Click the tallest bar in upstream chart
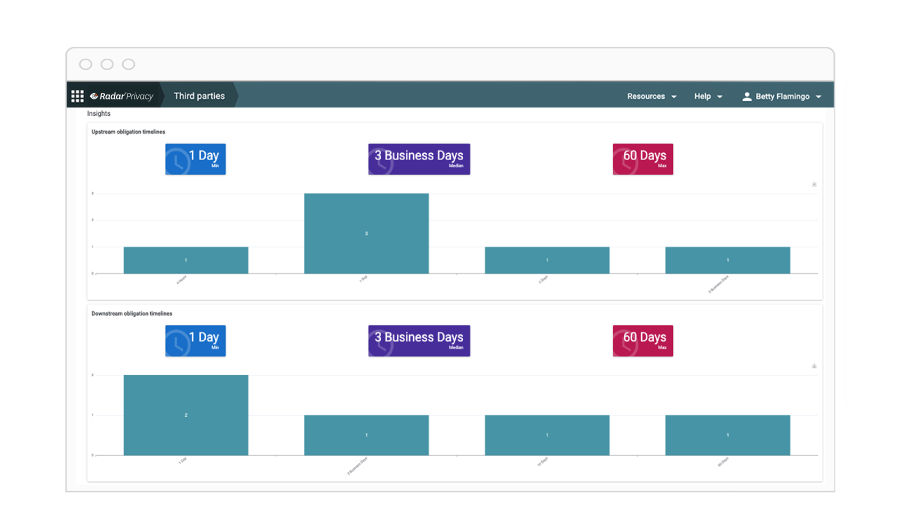This screenshot has width=909, height=521. pyautogui.click(x=366, y=233)
